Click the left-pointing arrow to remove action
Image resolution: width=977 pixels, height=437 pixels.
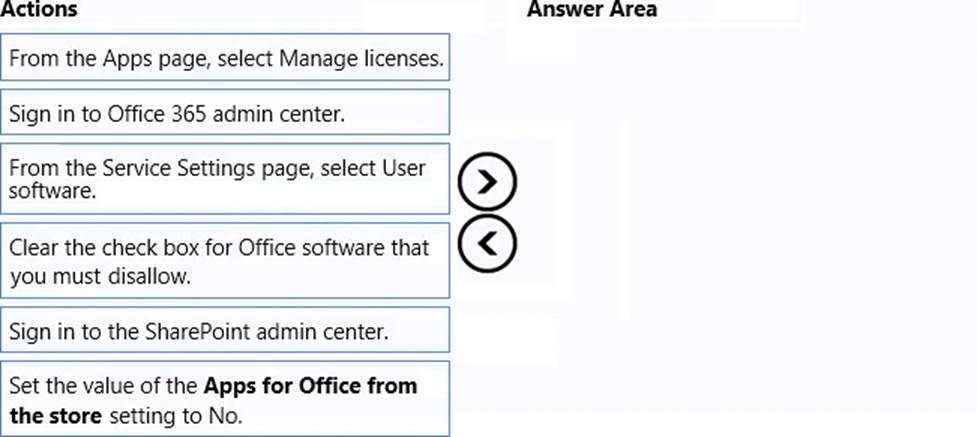(487, 243)
